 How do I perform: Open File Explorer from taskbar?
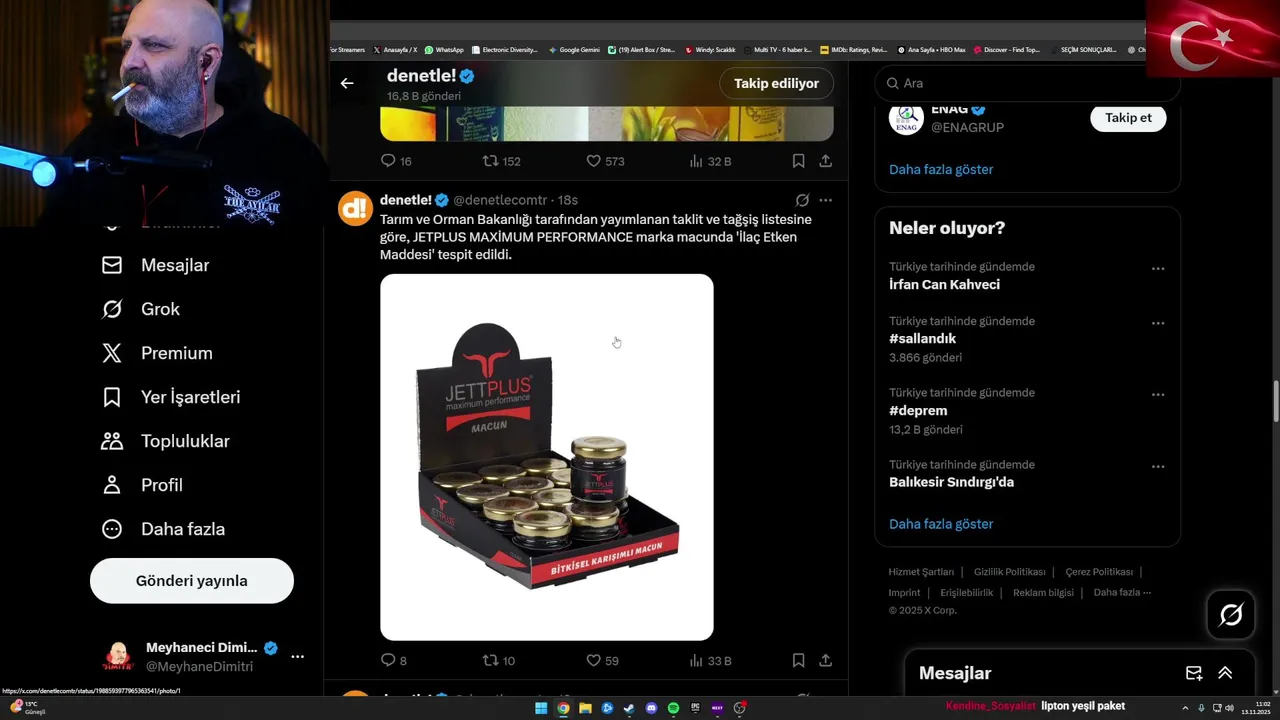pyautogui.click(x=585, y=708)
